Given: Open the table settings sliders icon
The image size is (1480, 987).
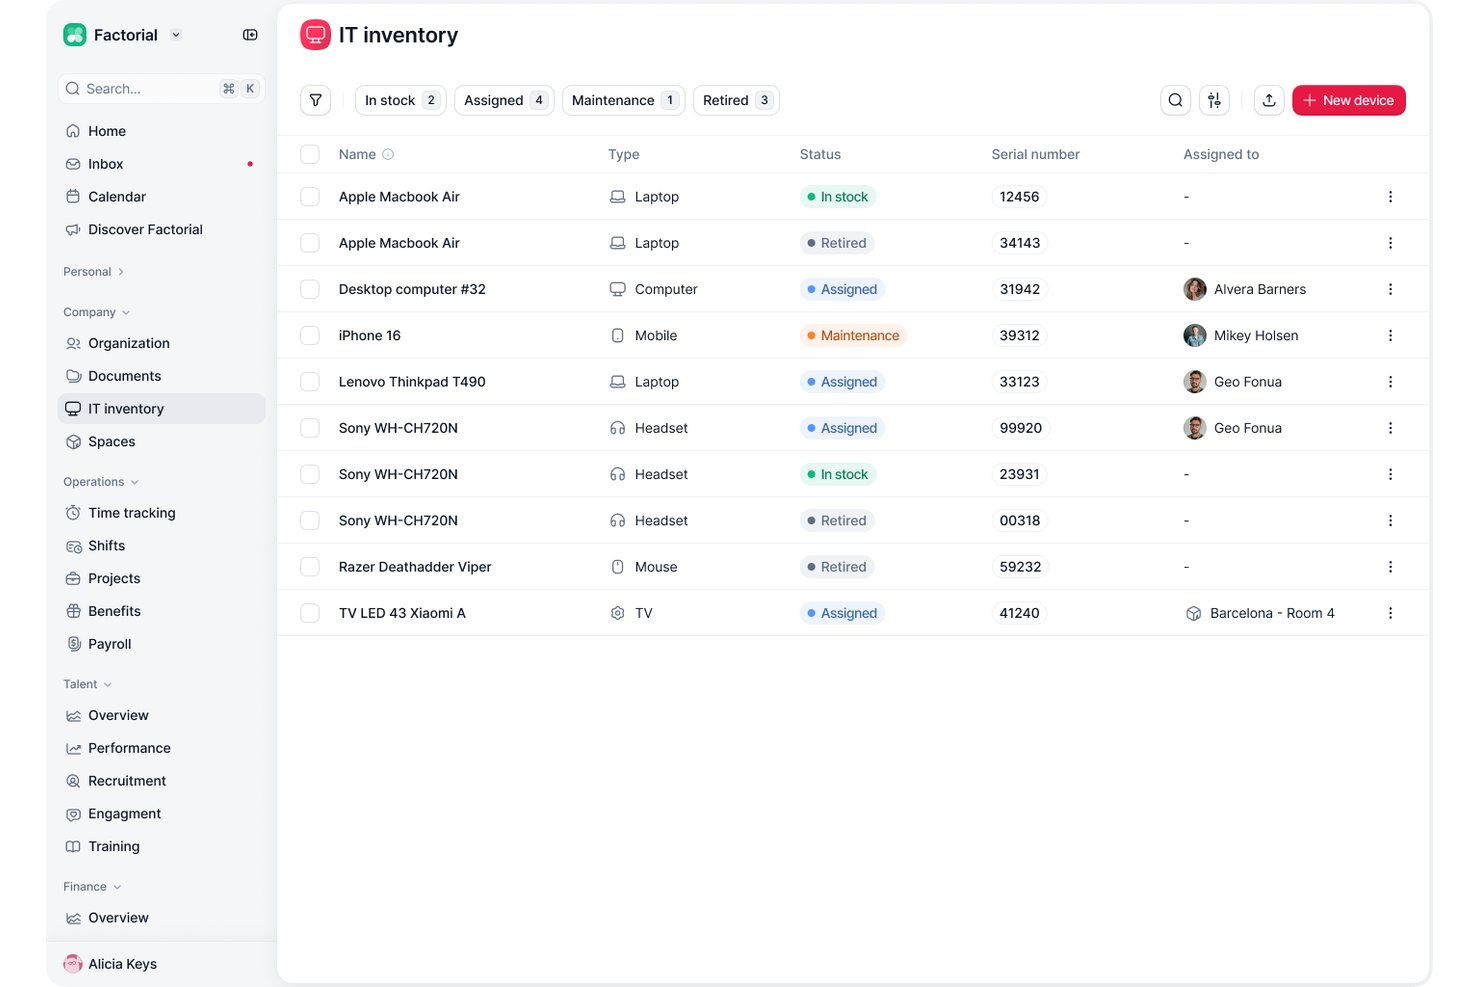Looking at the screenshot, I should [1214, 100].
